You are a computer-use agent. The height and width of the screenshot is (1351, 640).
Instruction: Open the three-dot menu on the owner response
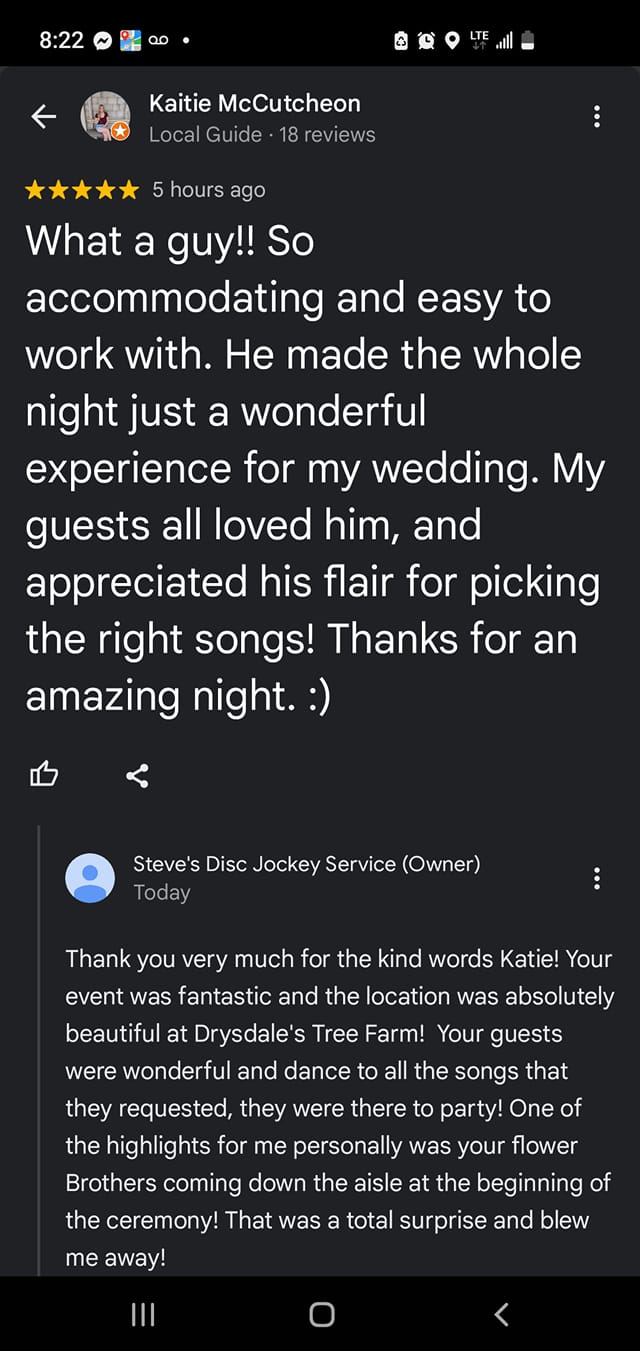(597, 878)
